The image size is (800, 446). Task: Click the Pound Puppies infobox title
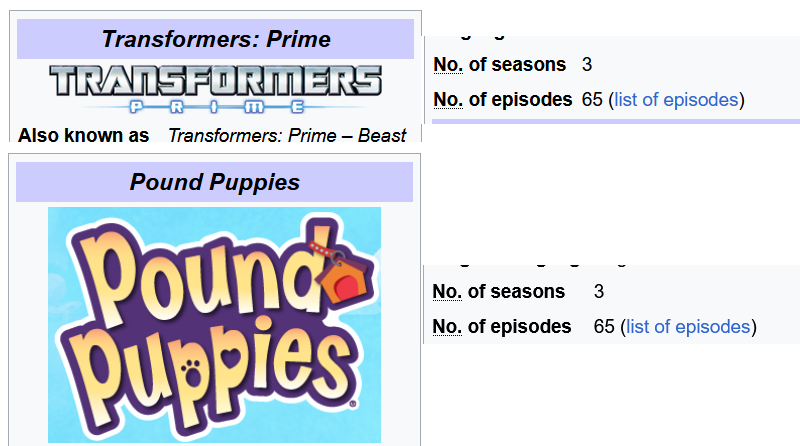click(x=215, y=182)
